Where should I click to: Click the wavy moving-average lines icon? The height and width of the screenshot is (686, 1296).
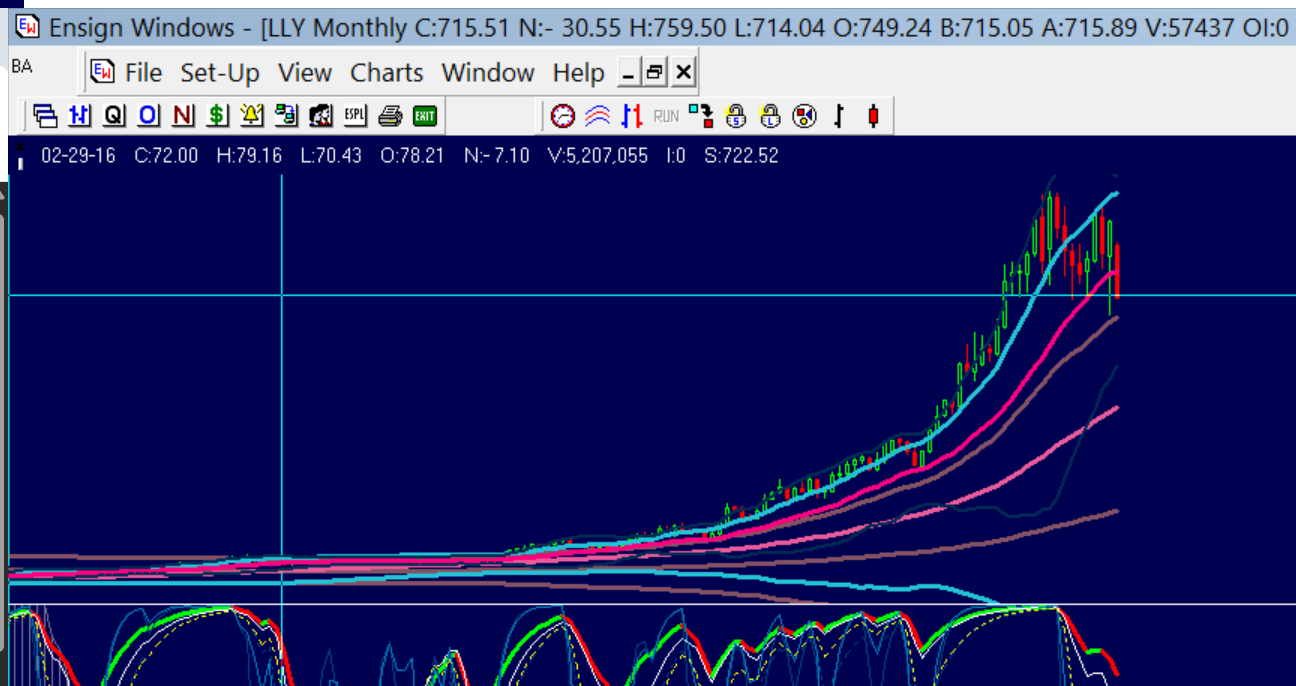597,116
